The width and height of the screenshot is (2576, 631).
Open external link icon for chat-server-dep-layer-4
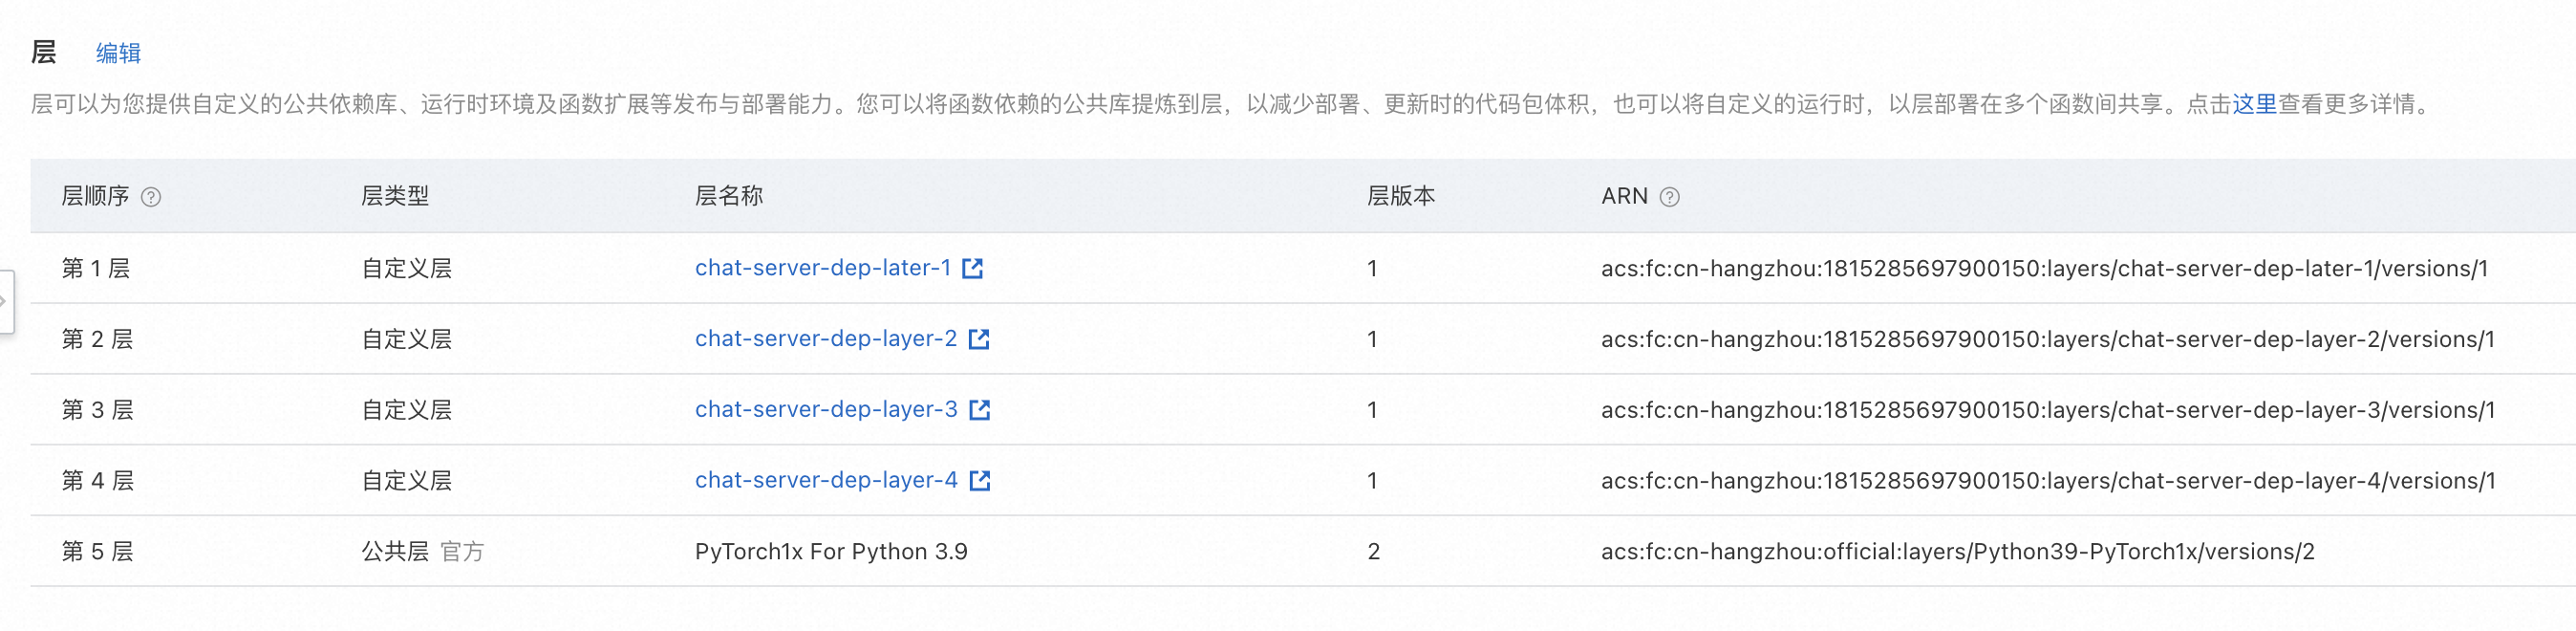[980, 481]
